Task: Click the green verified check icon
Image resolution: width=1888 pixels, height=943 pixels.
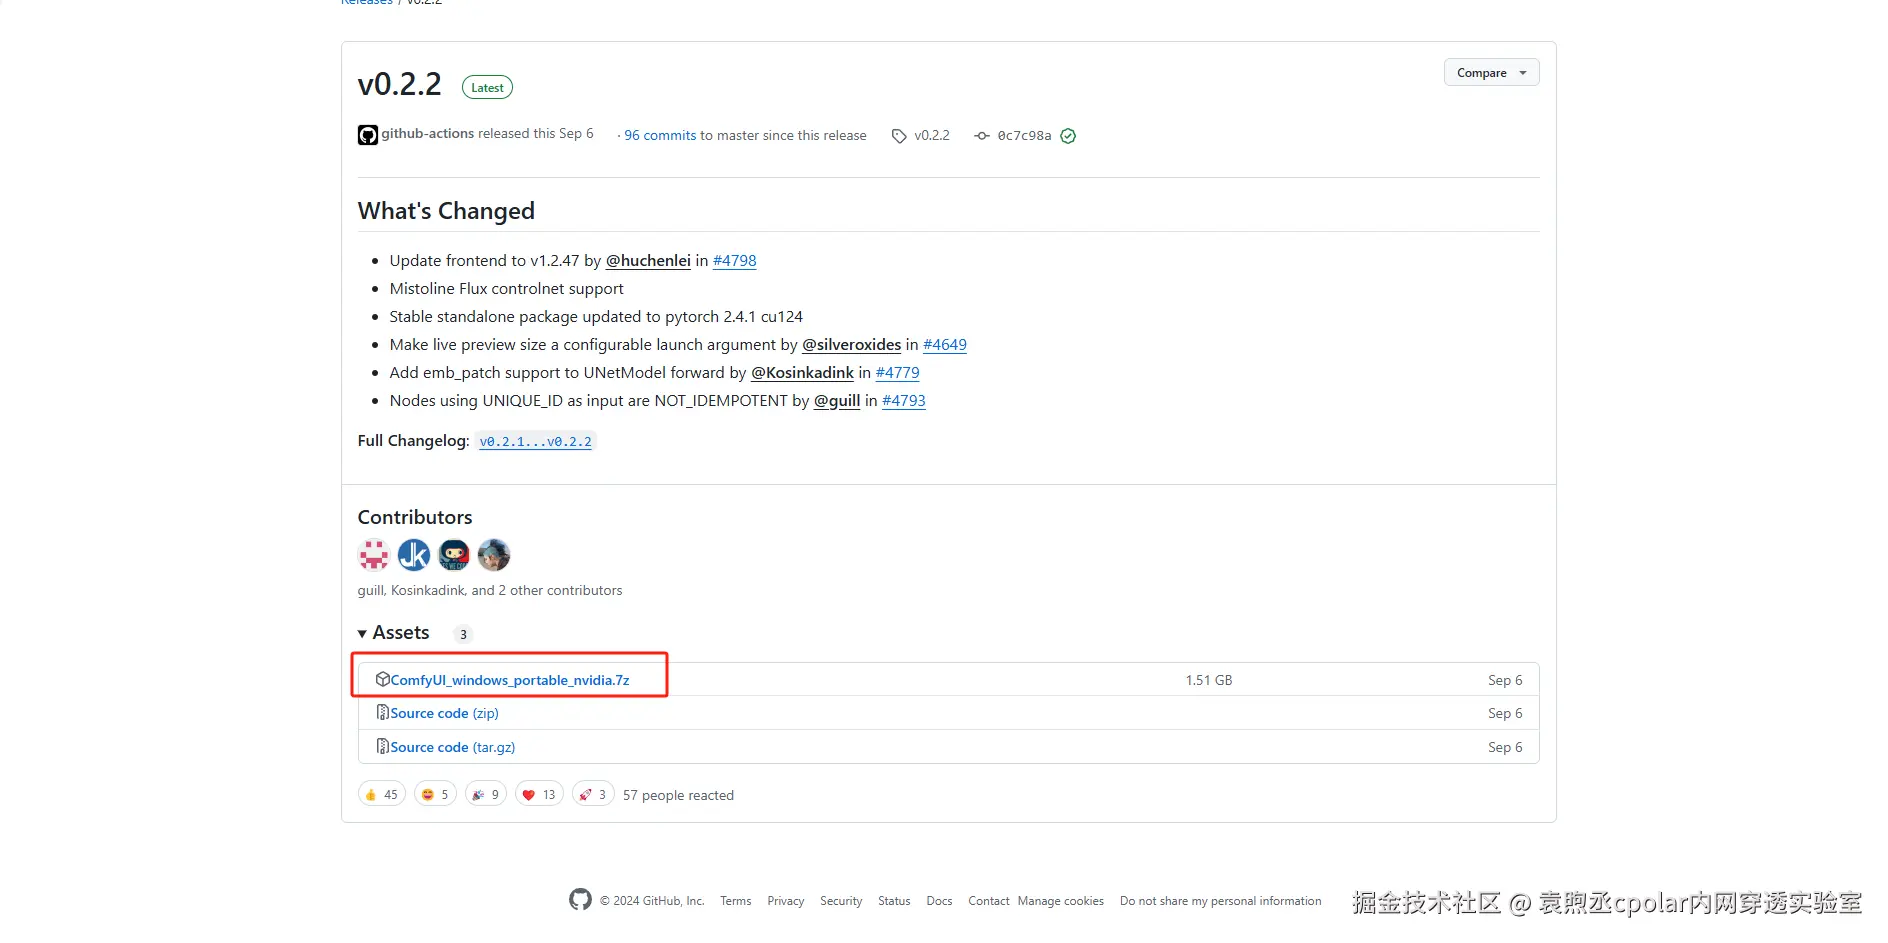Action: (1068, 136)
